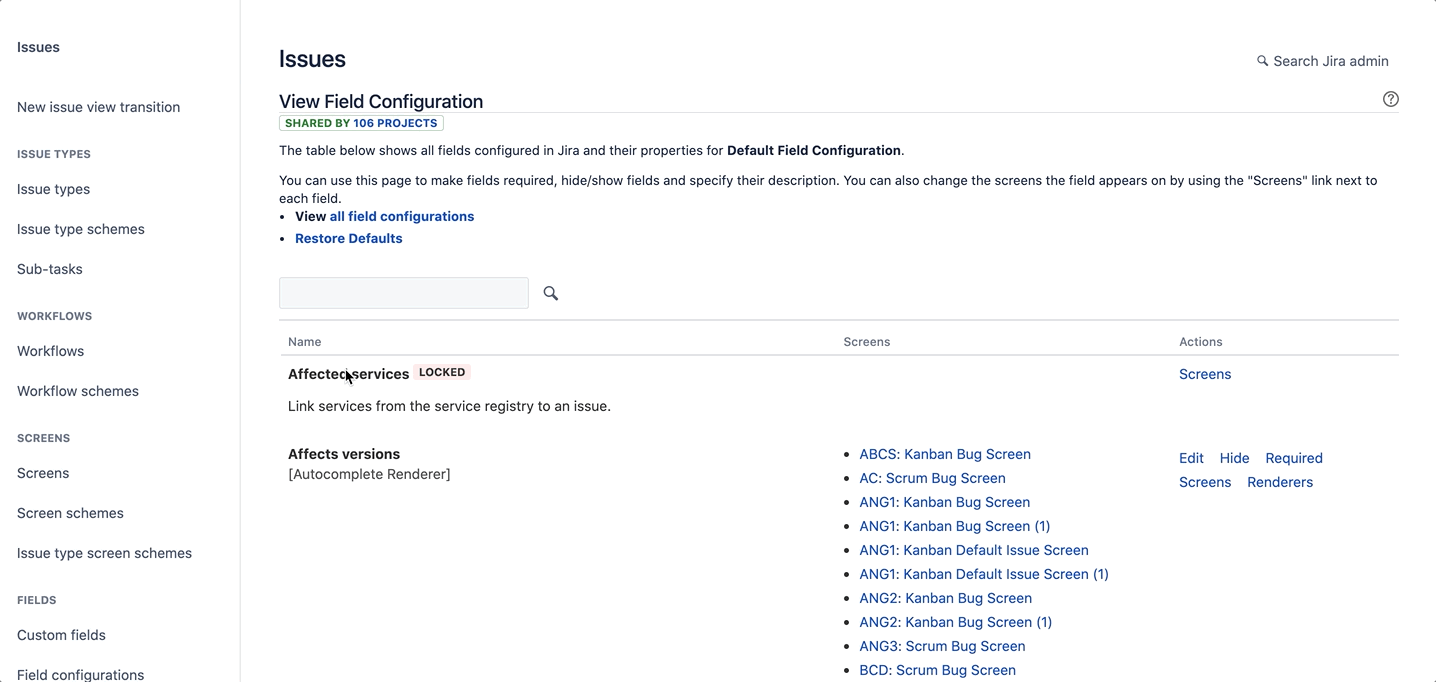Open New issue view transition
This screenshot has width=1436, height=682.
98,107
